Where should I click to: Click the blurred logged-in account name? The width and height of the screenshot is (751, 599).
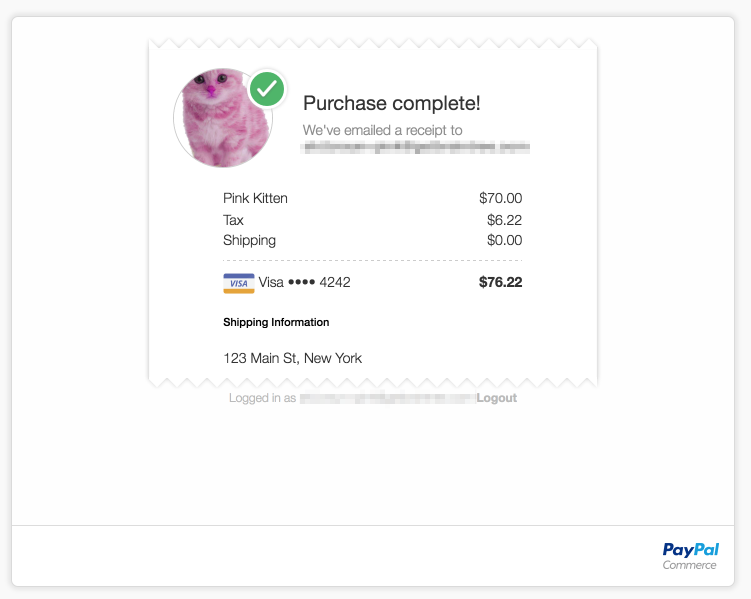point(388,398)
